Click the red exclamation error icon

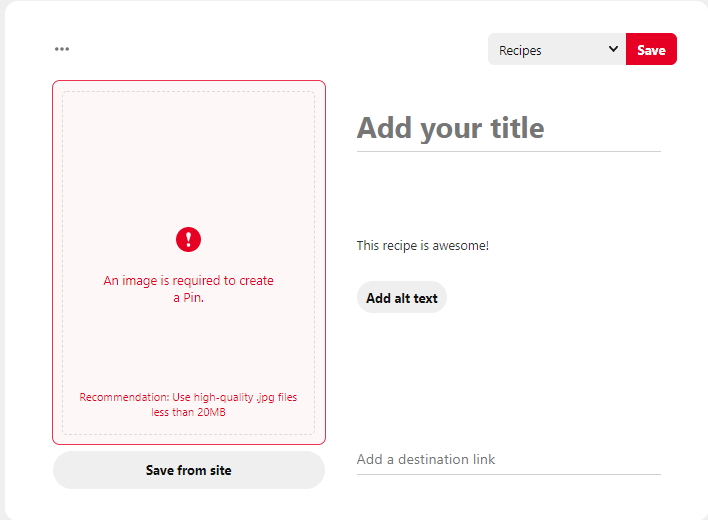[188, 239]
